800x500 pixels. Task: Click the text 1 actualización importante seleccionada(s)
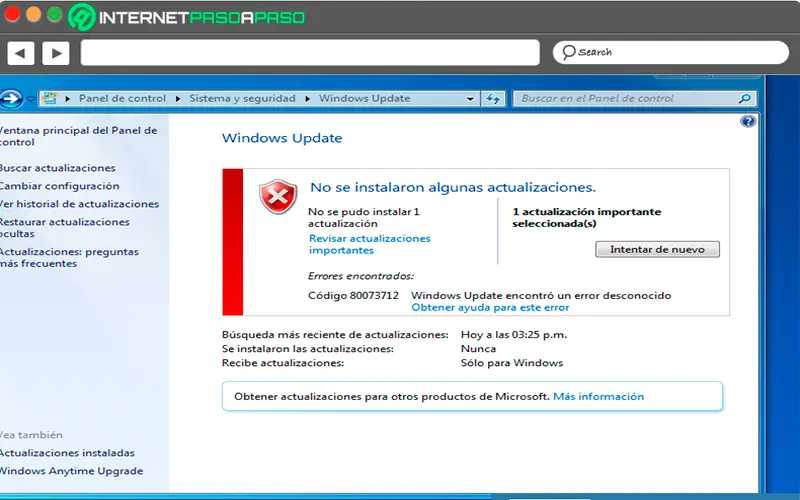click(586, 217)
